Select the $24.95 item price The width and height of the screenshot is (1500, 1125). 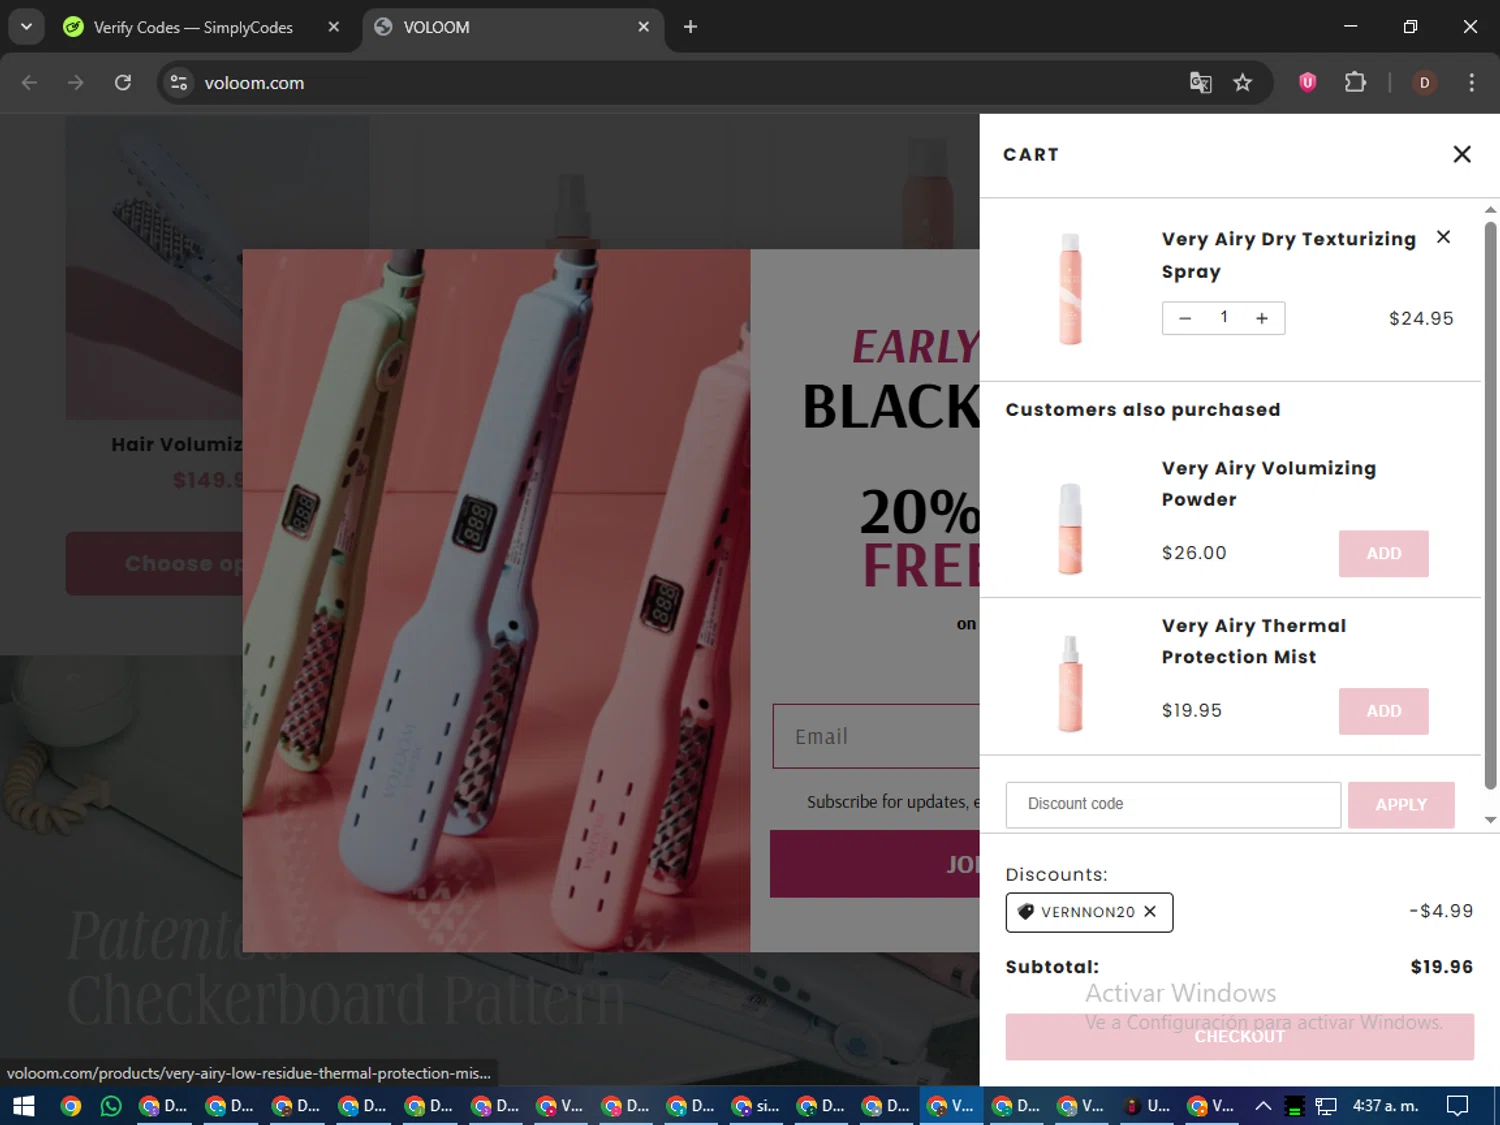click(x=1421, y=318)
